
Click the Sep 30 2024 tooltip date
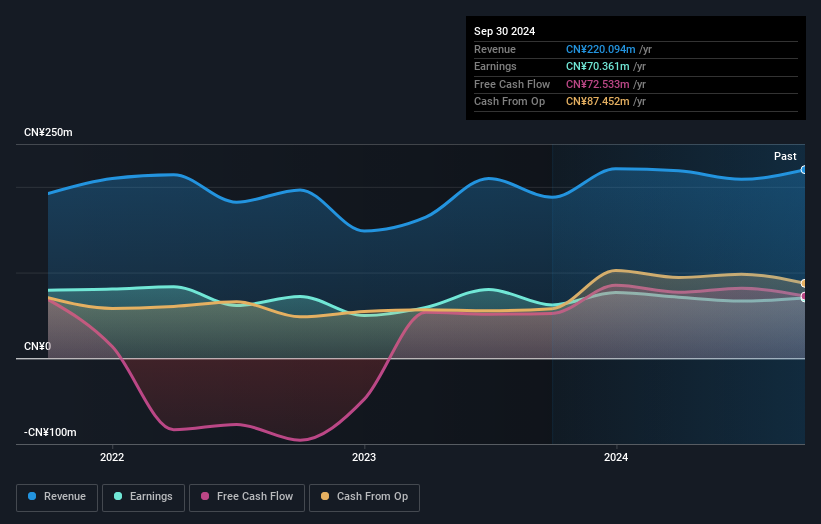(x=504, y=31)
